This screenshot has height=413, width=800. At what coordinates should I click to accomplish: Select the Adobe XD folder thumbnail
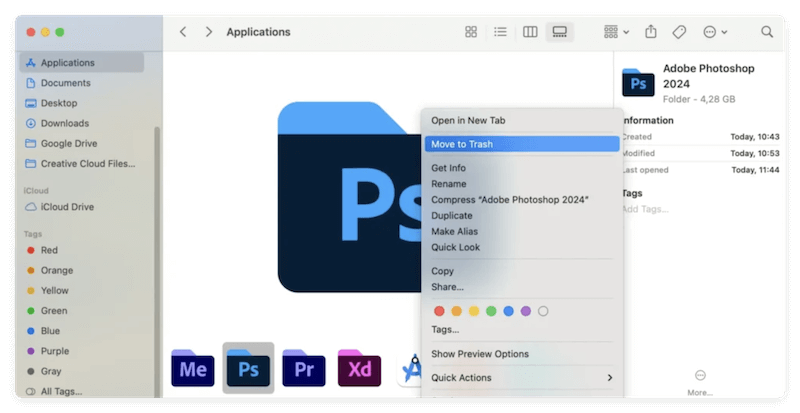[x=359, y=368]
